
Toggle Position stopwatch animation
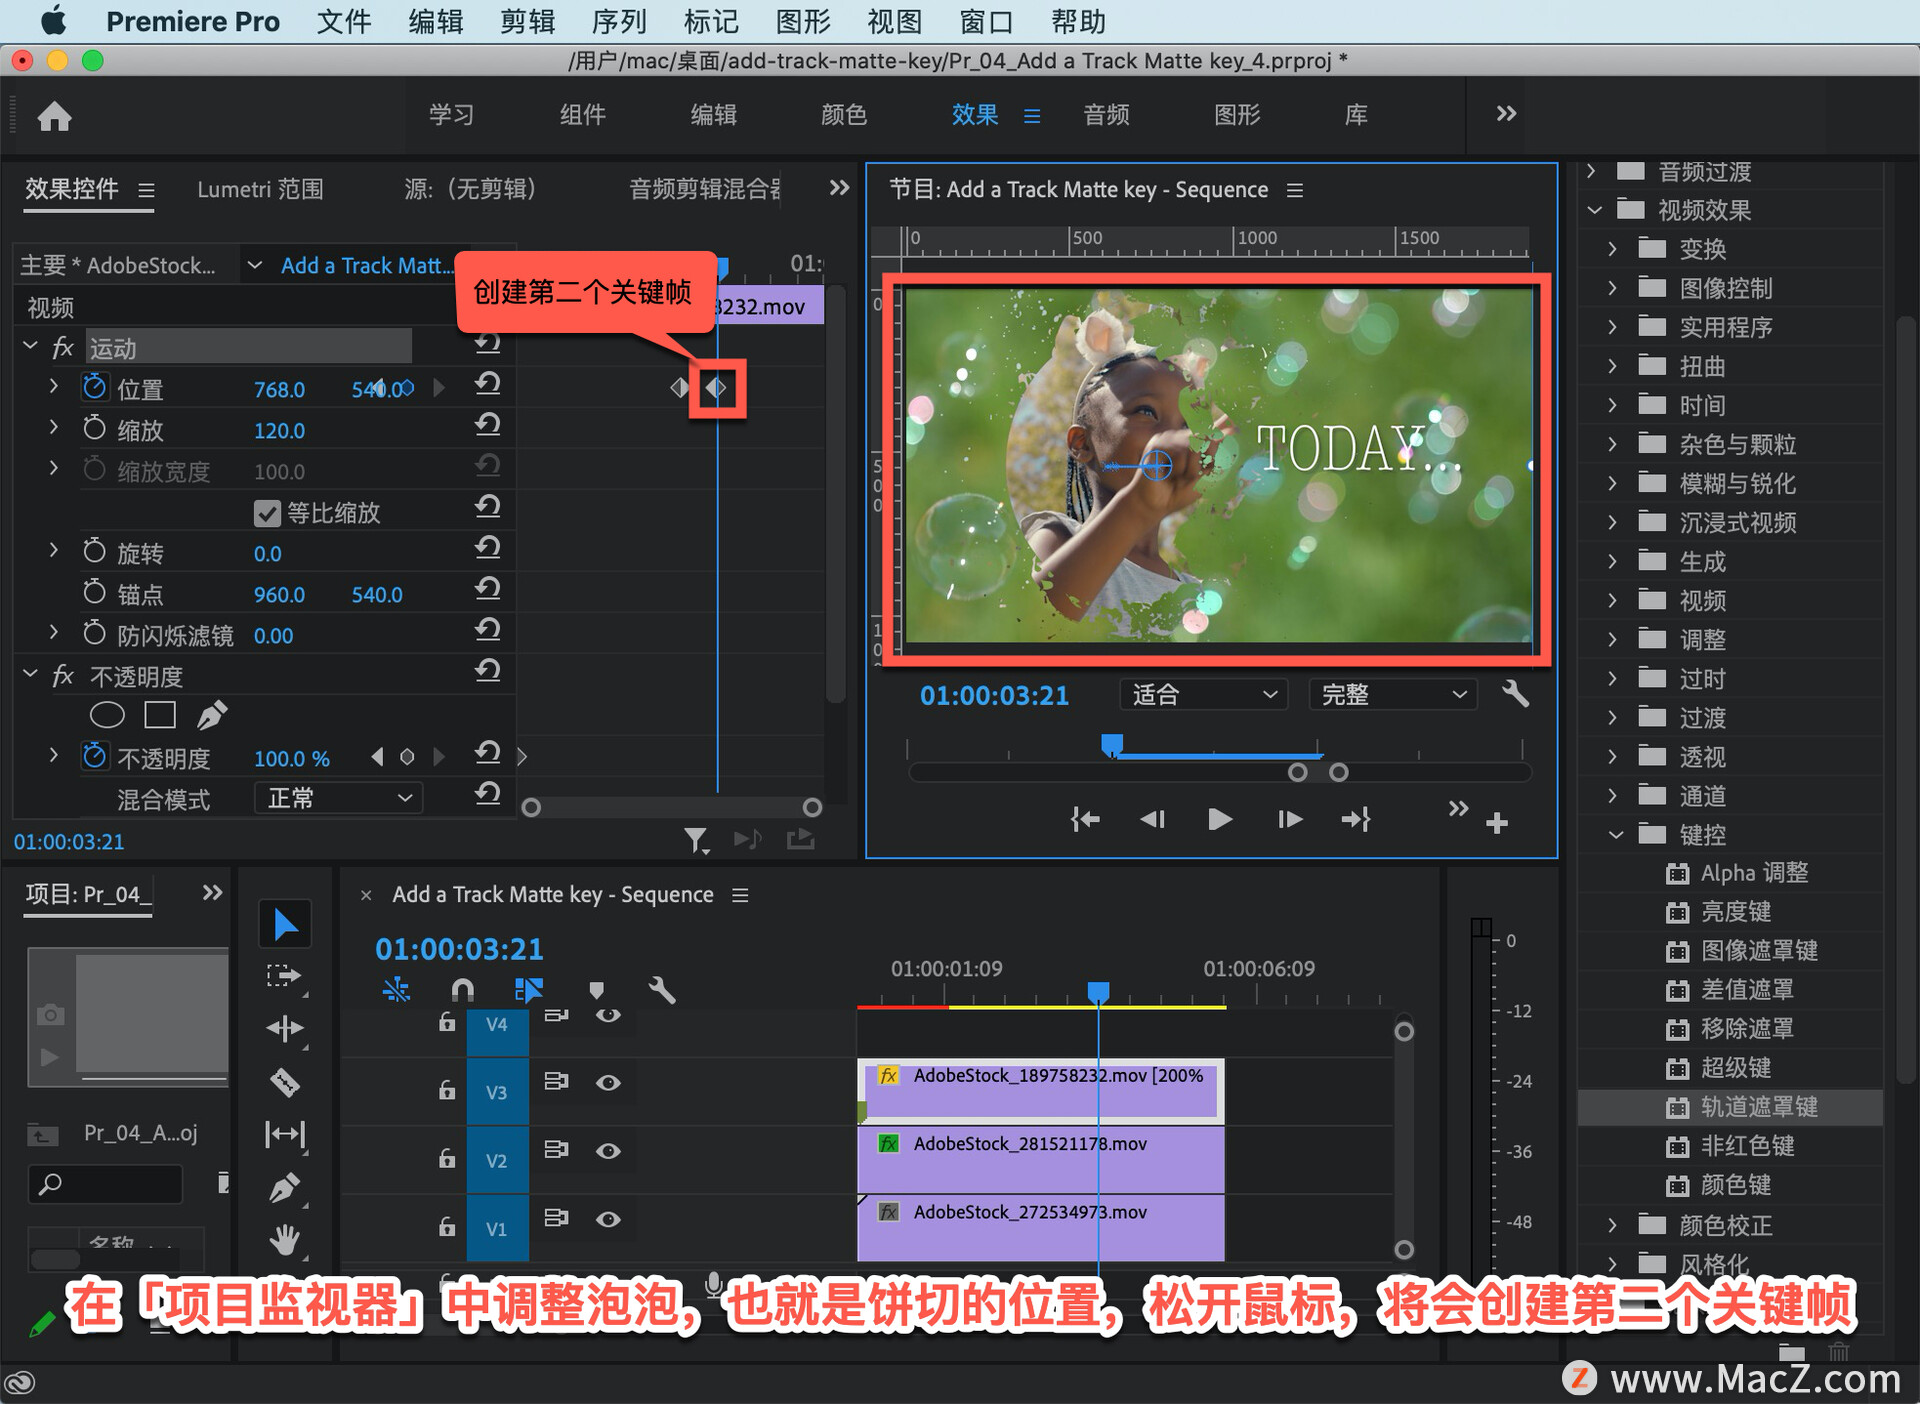click(x=94, y=387)
